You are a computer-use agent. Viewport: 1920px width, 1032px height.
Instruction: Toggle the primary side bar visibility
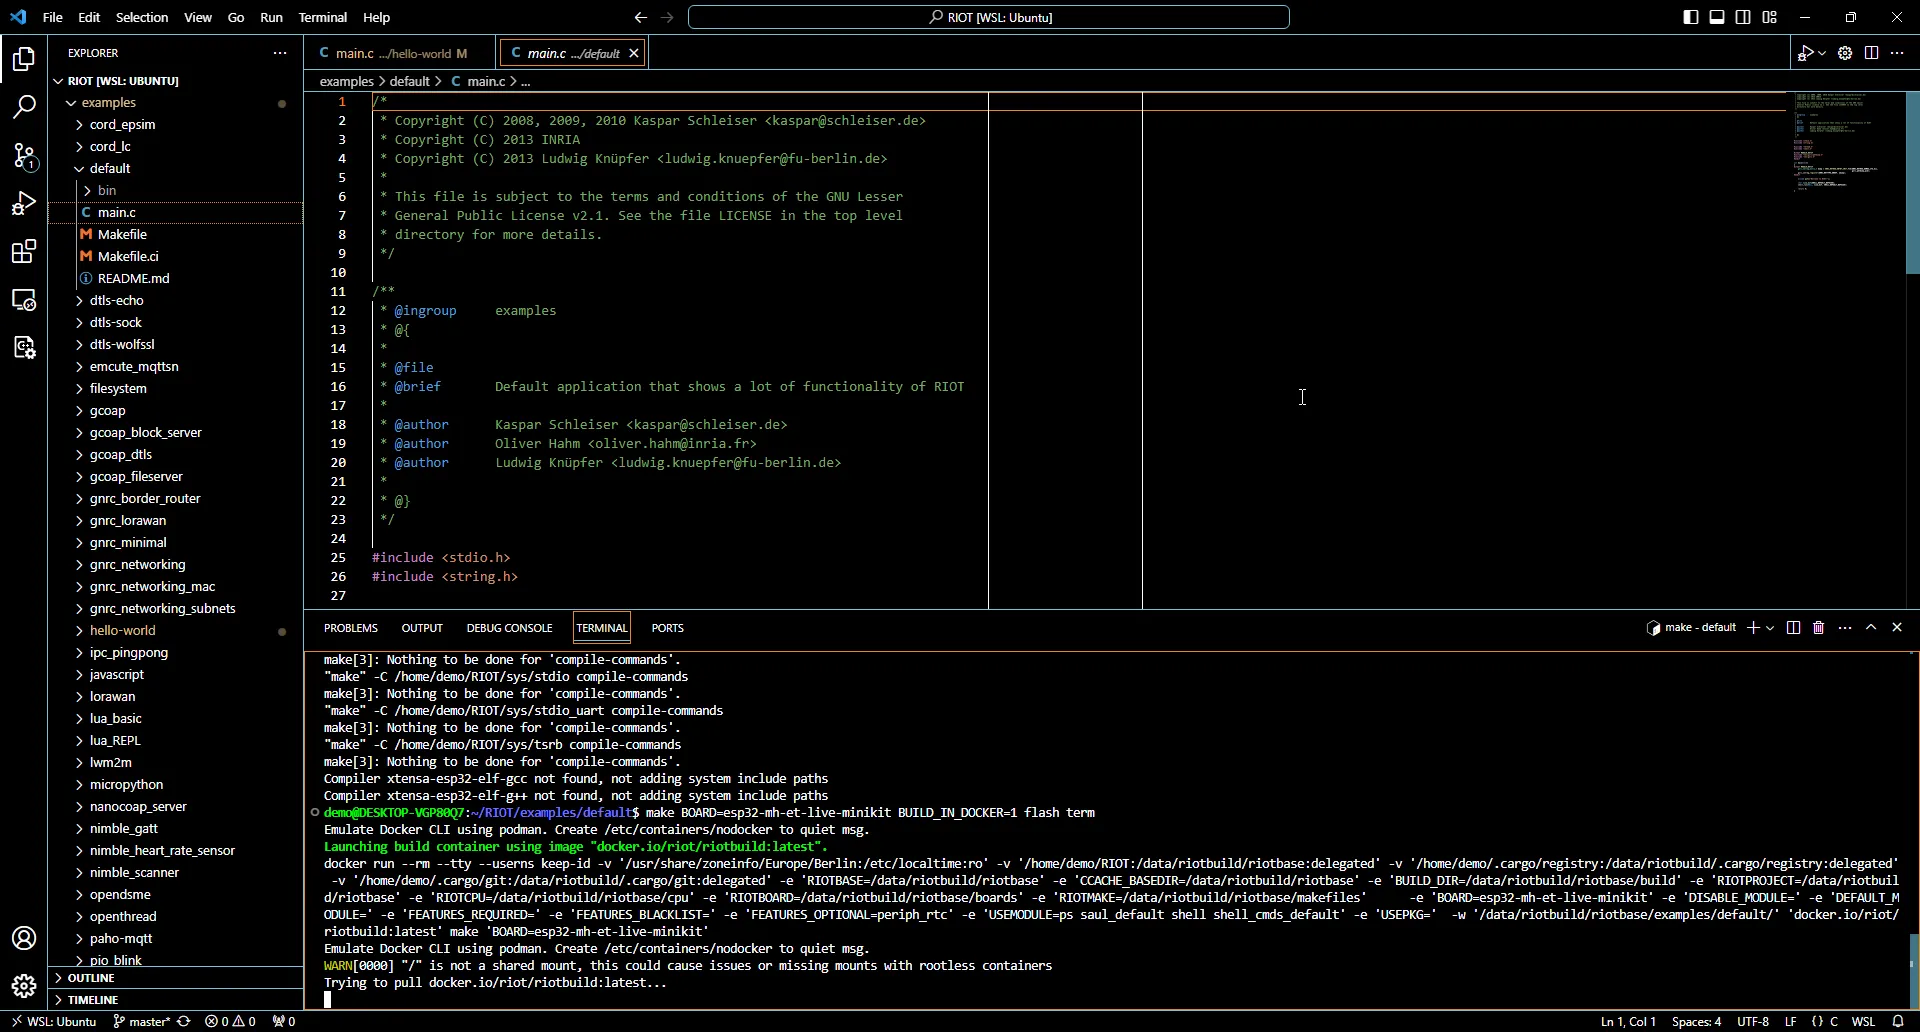point(1691,17)
